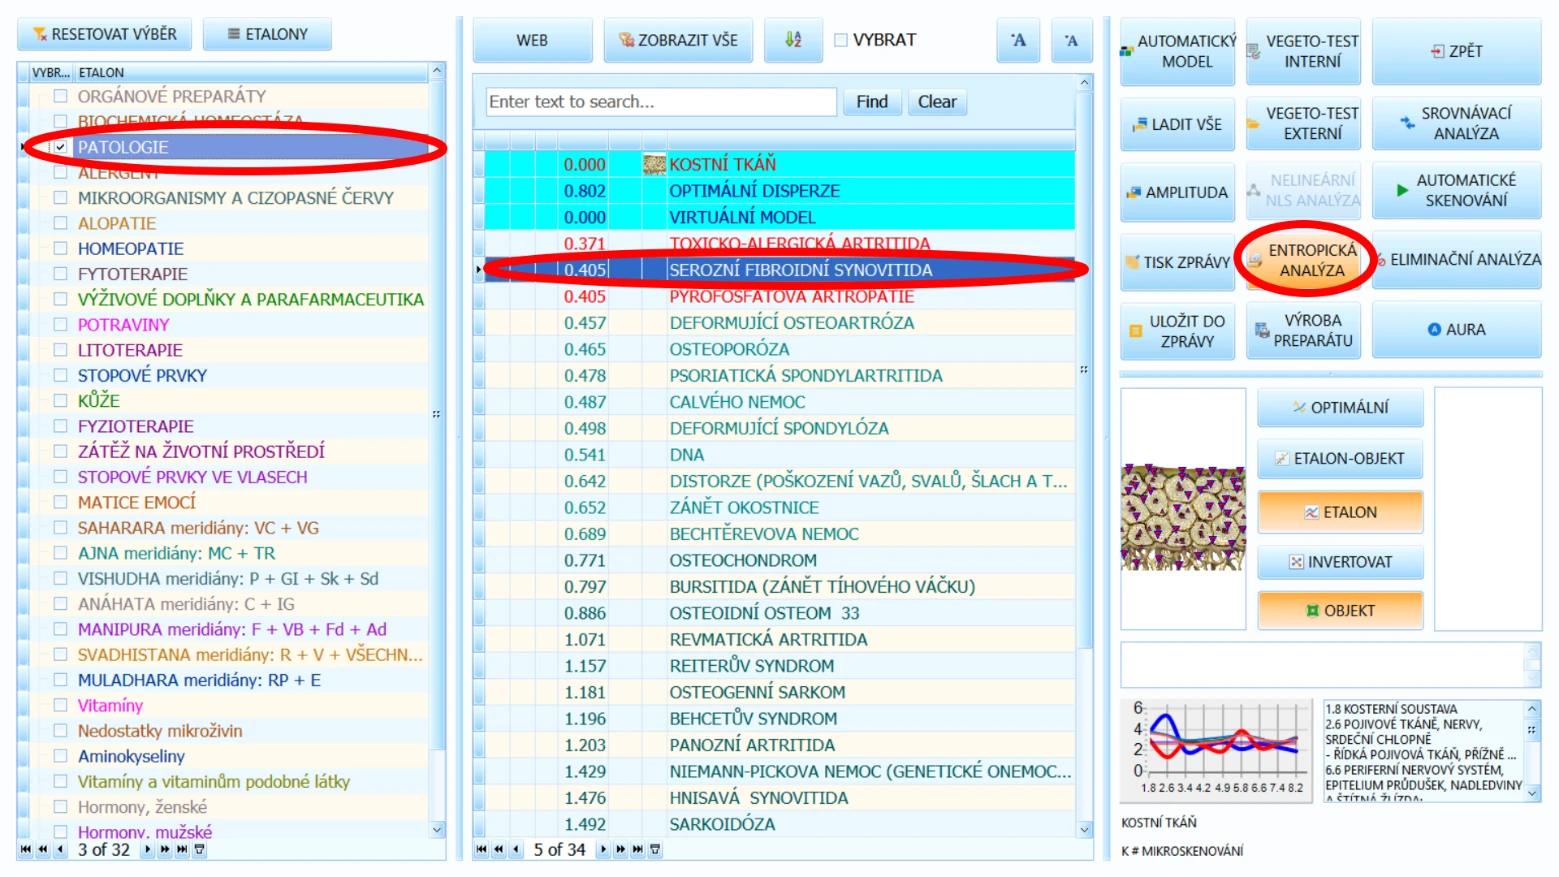Uncheck the Patologie etalon checkbox
Image resolution: width=1559 pixels, height=877 pixels.
click(x=60, y=147)
